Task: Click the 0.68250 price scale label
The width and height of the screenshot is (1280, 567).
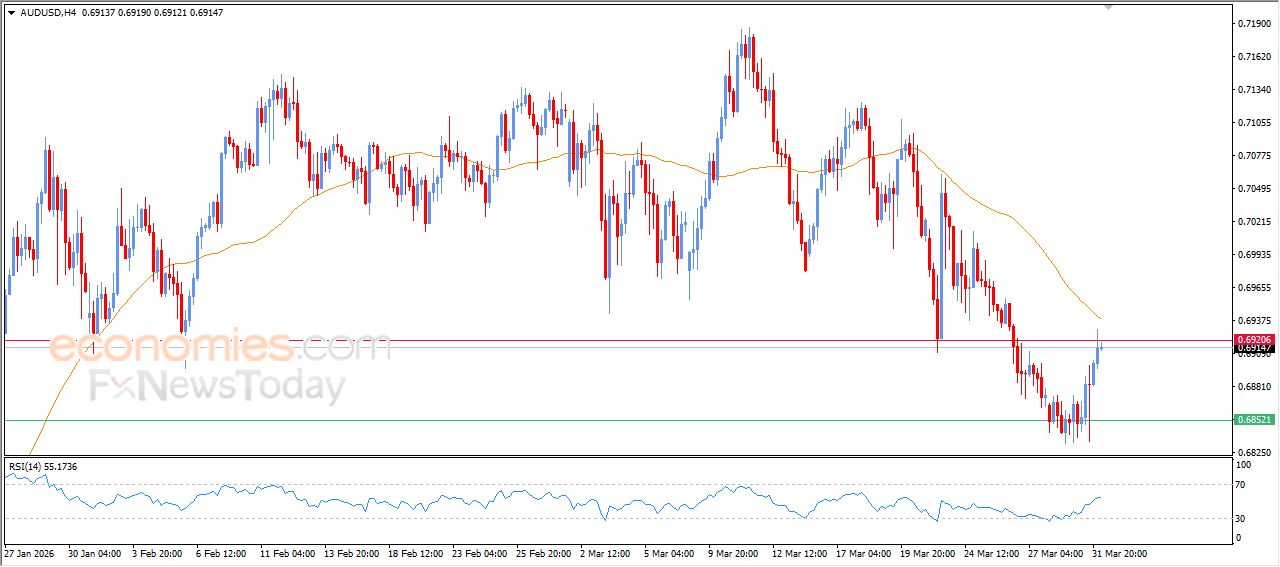Action: point(1254,452)
